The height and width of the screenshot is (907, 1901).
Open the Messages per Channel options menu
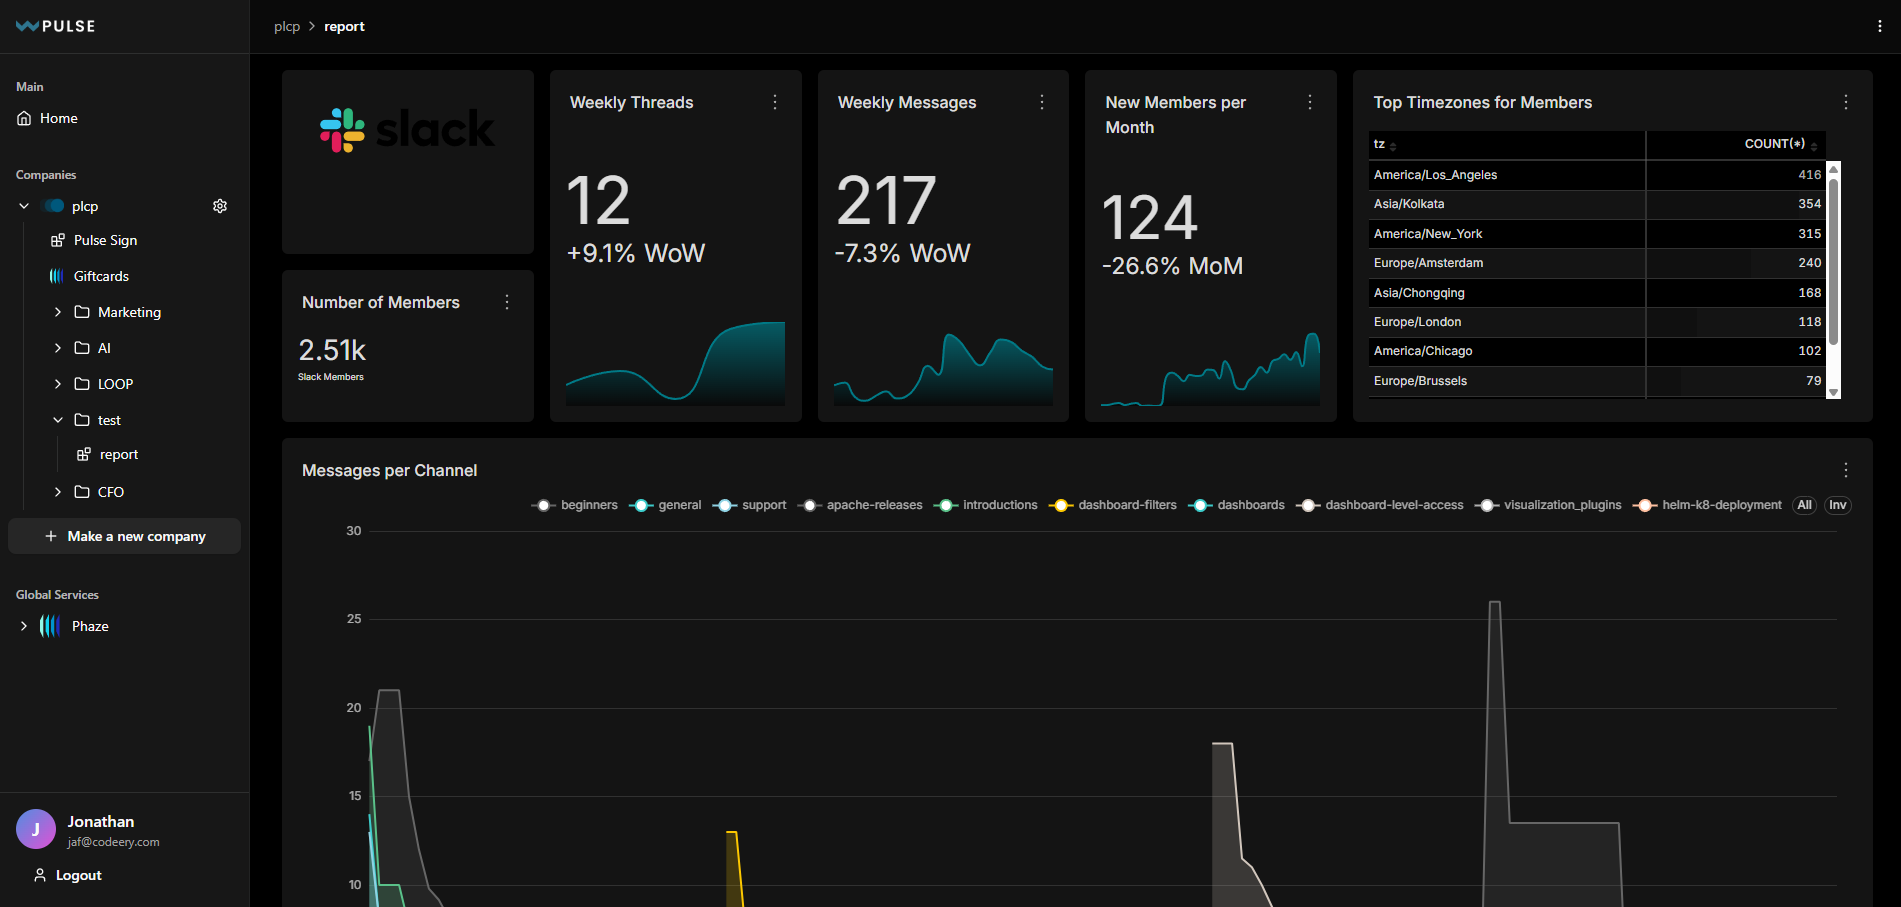tap(1846, 469)
